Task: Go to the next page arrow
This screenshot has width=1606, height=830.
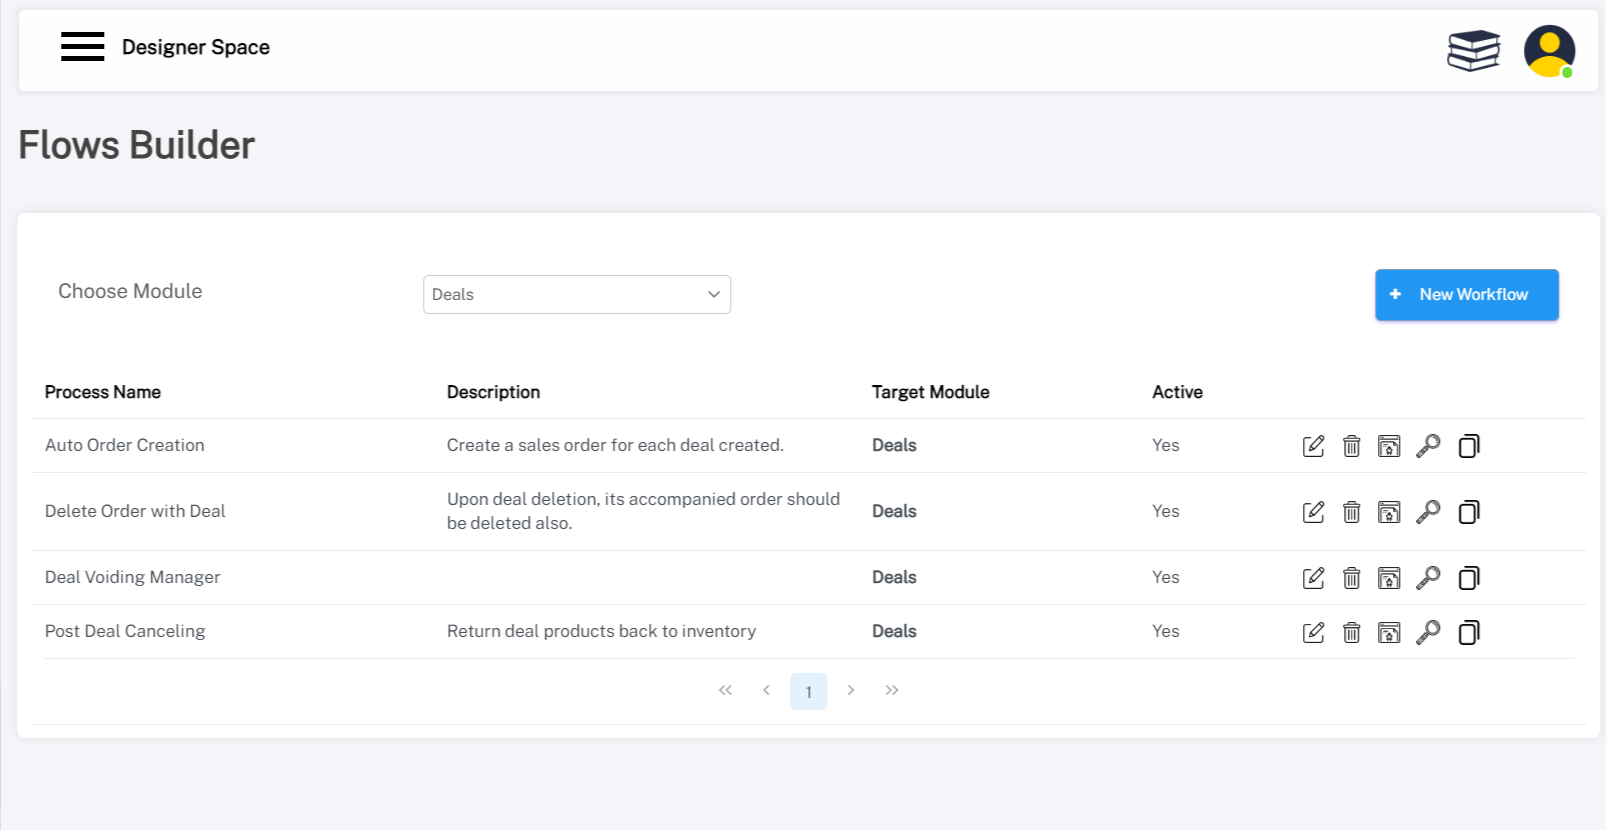Action: [850, 690]
